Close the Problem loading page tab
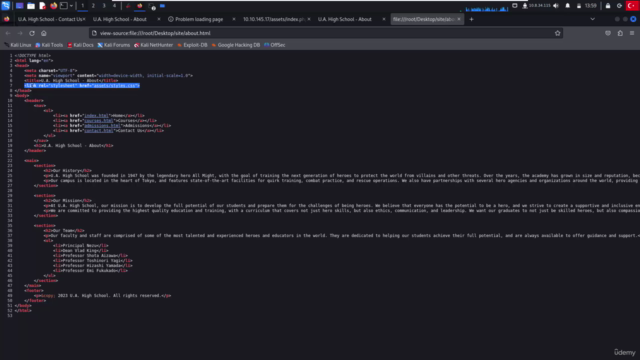This screenshot has width=640, height=360. pos(234,19)
